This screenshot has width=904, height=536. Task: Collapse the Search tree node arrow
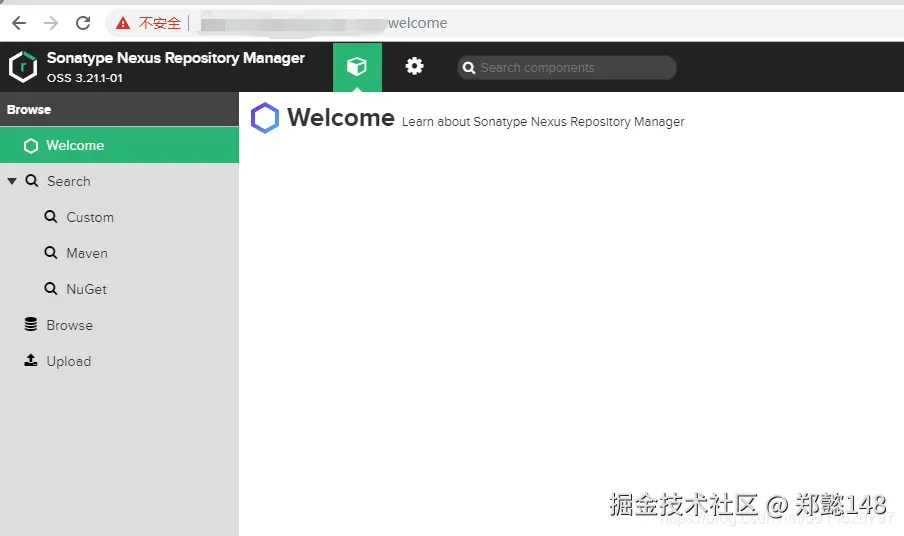12,181
